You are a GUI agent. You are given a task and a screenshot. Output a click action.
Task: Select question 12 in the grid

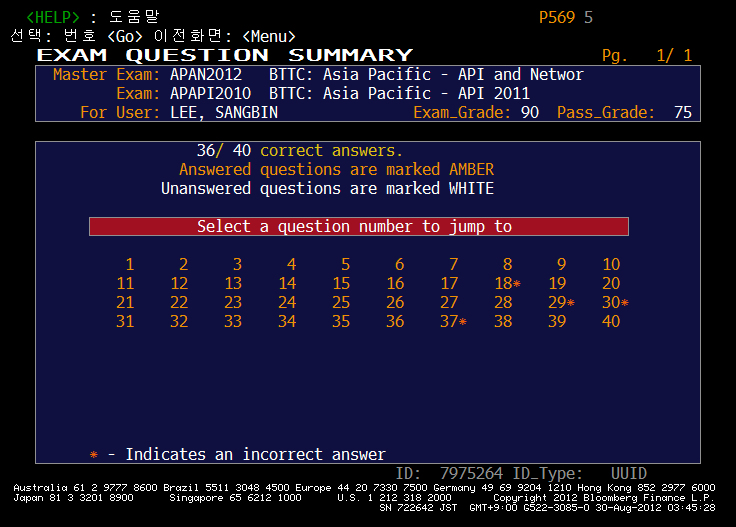pyautogui.click(x=179, y=283)
